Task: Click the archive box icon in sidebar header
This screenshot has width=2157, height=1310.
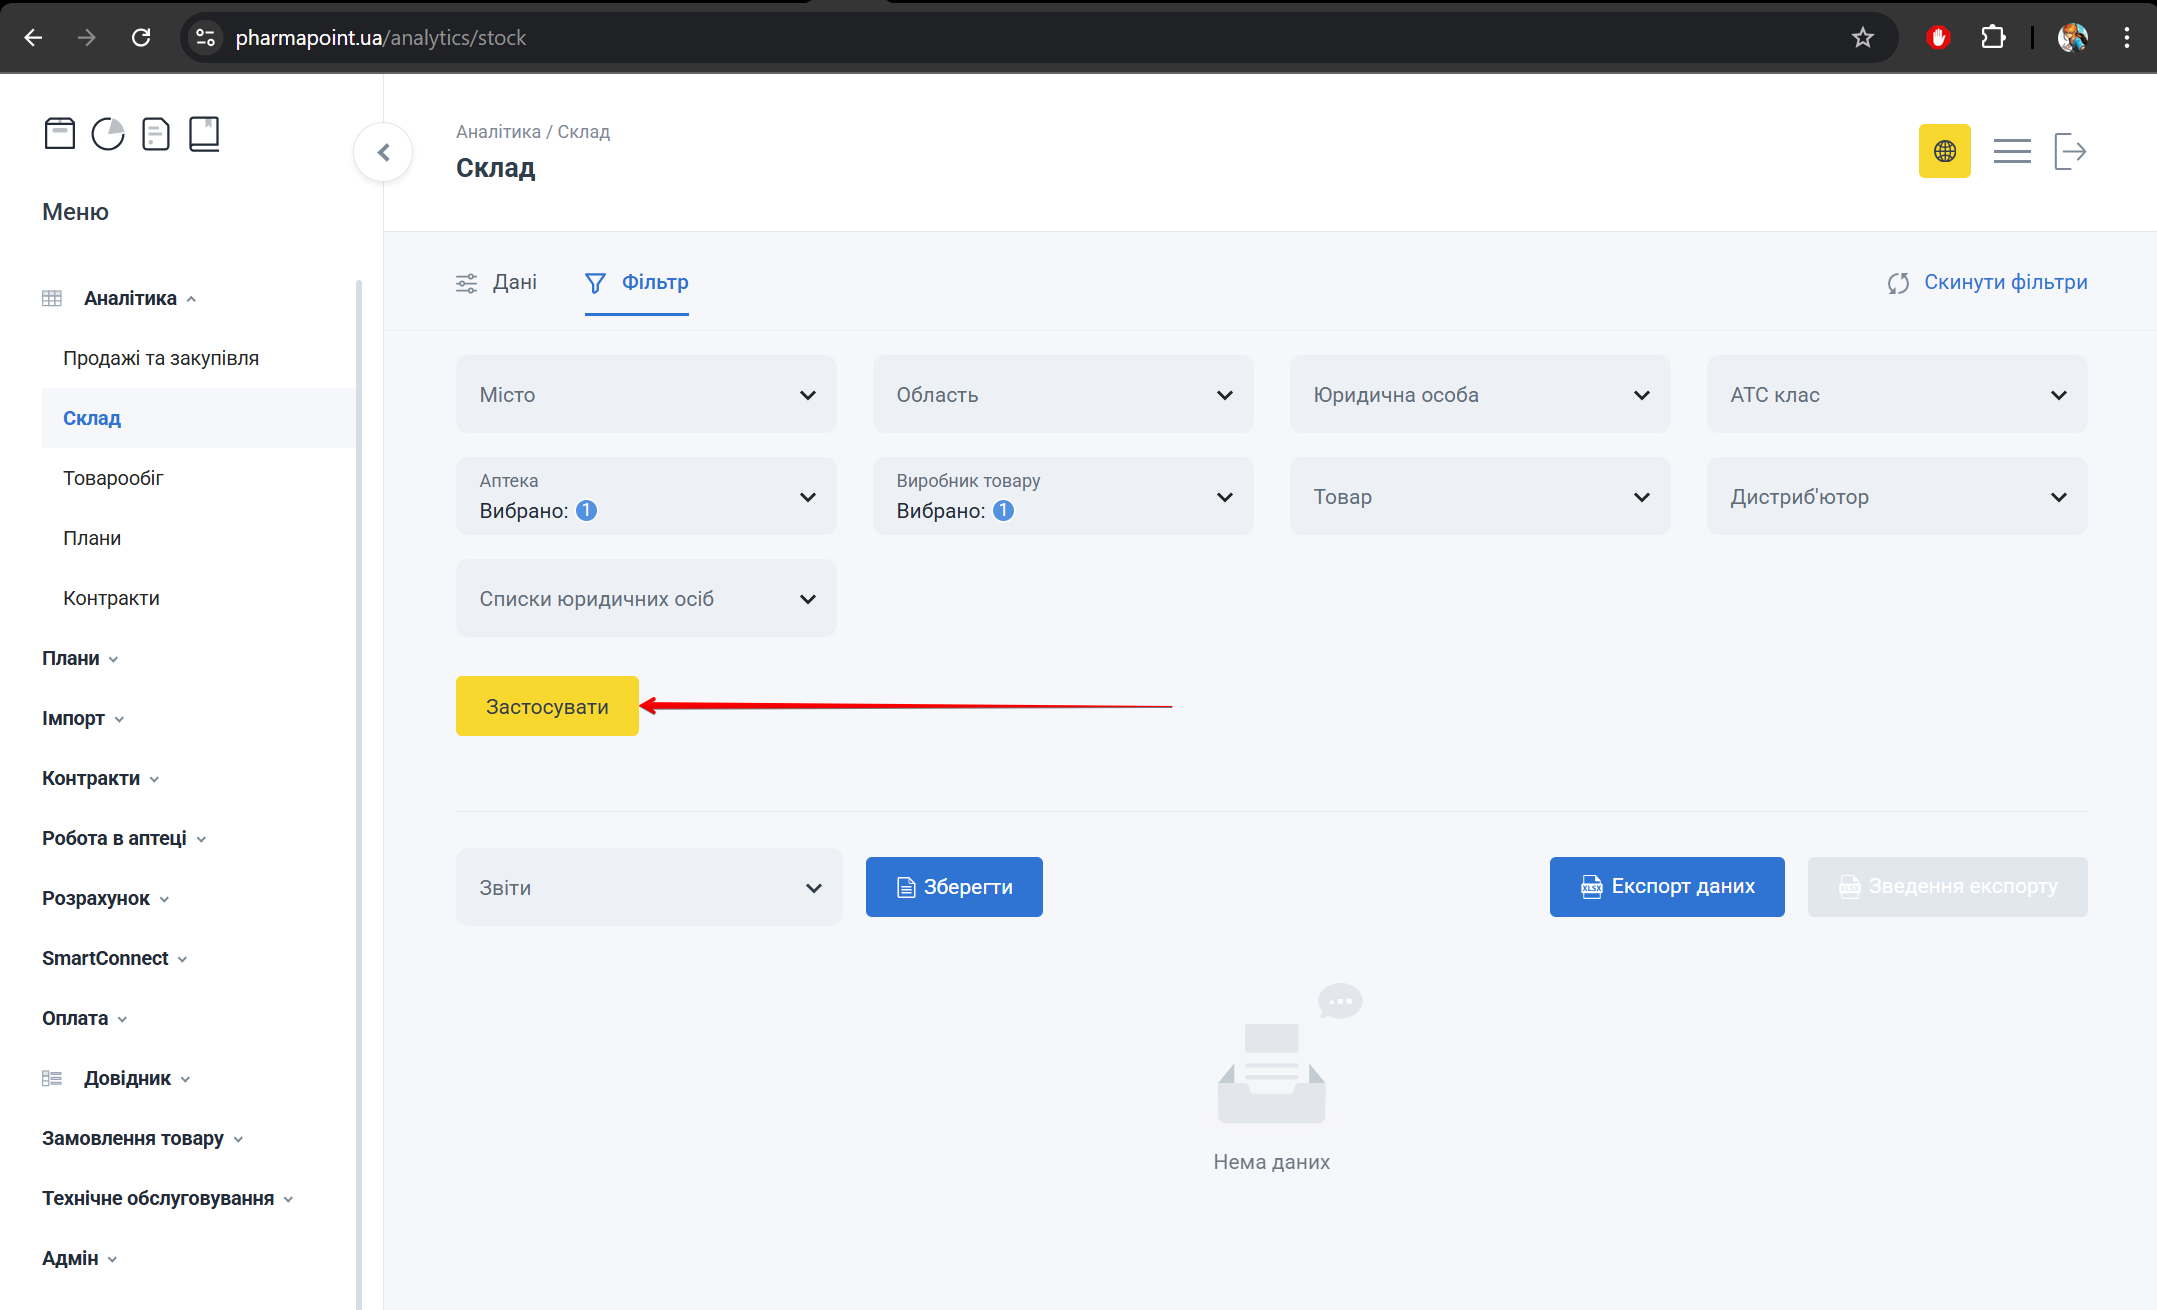Action: [x=59, y=133]
